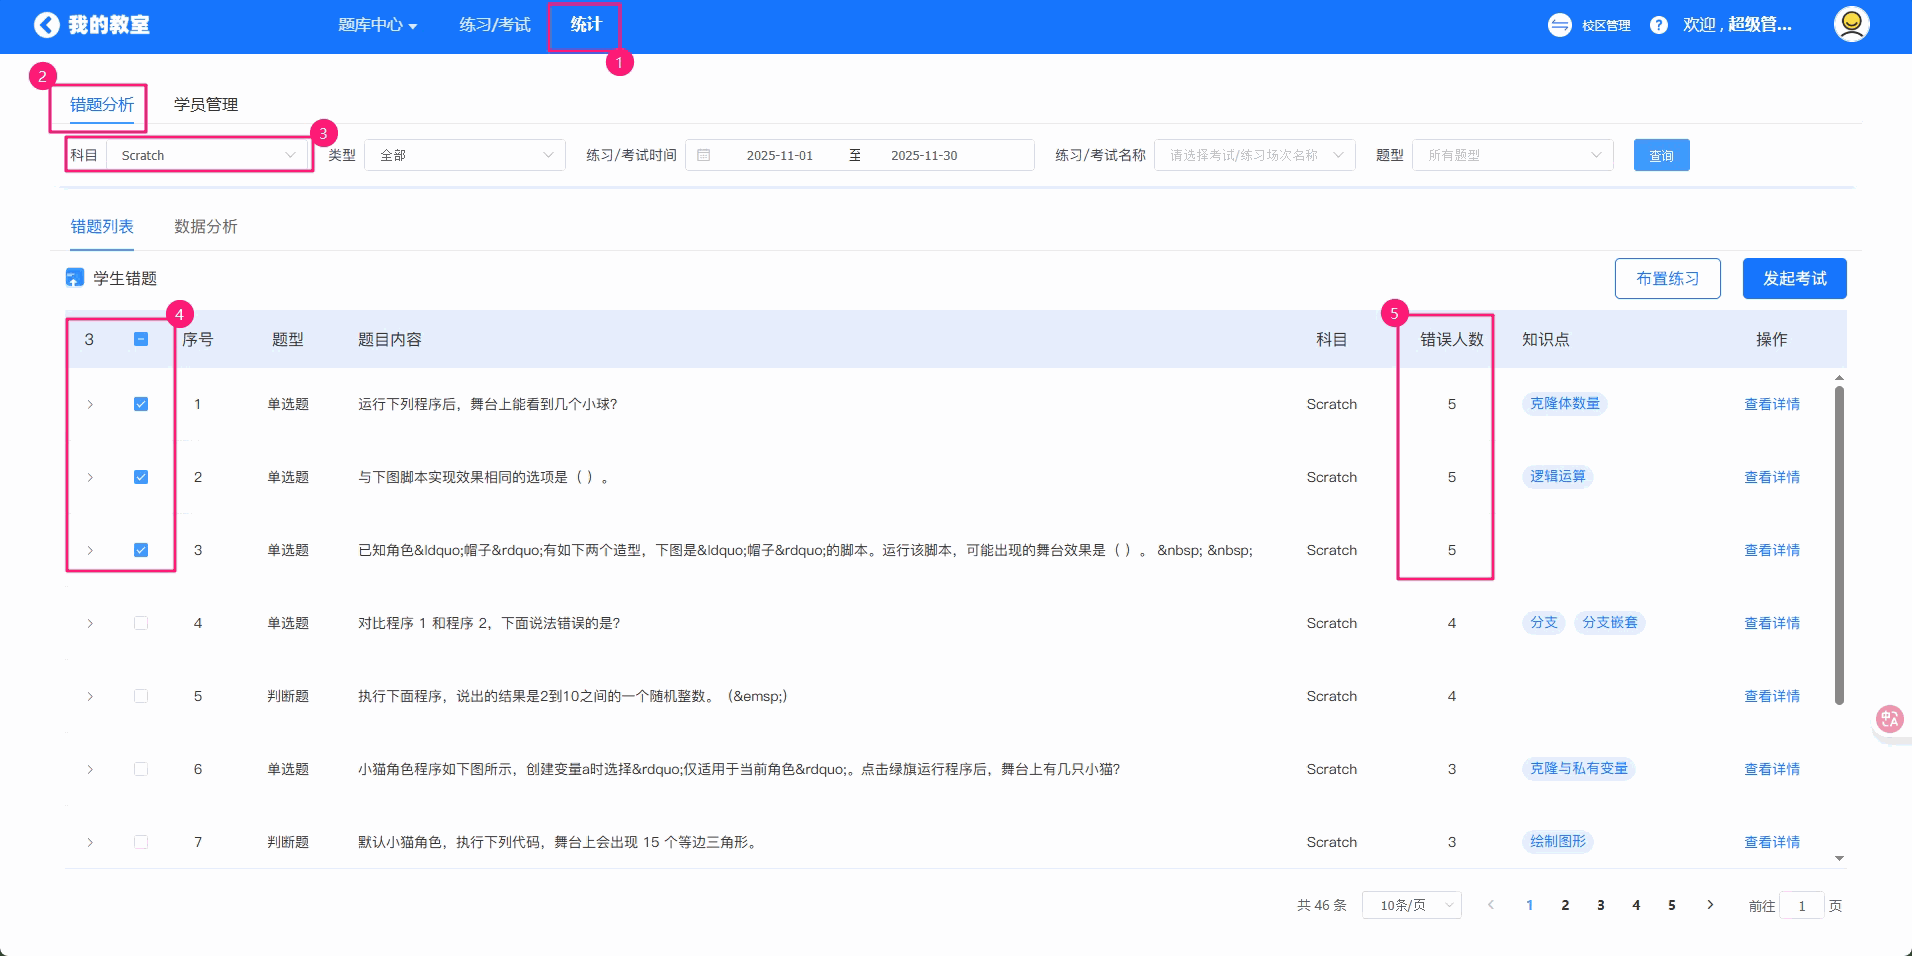Expand row 5 details with chevron
1912x956 pixels.
(x=90, y=696)
